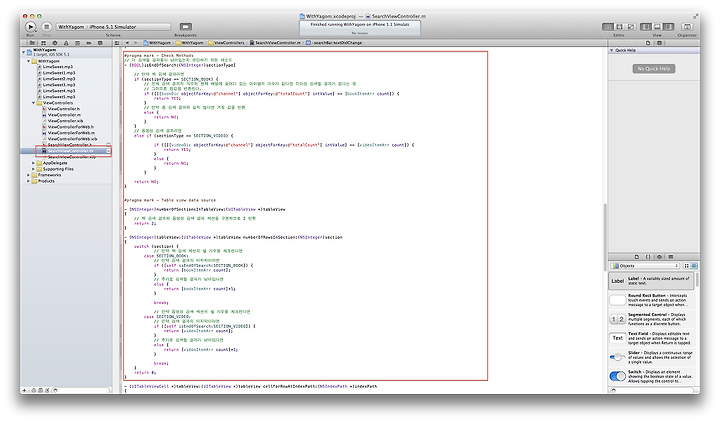Select the Assistant editor mode
Viewport: 720px width, 422px height.
click(x=619, y=27)
